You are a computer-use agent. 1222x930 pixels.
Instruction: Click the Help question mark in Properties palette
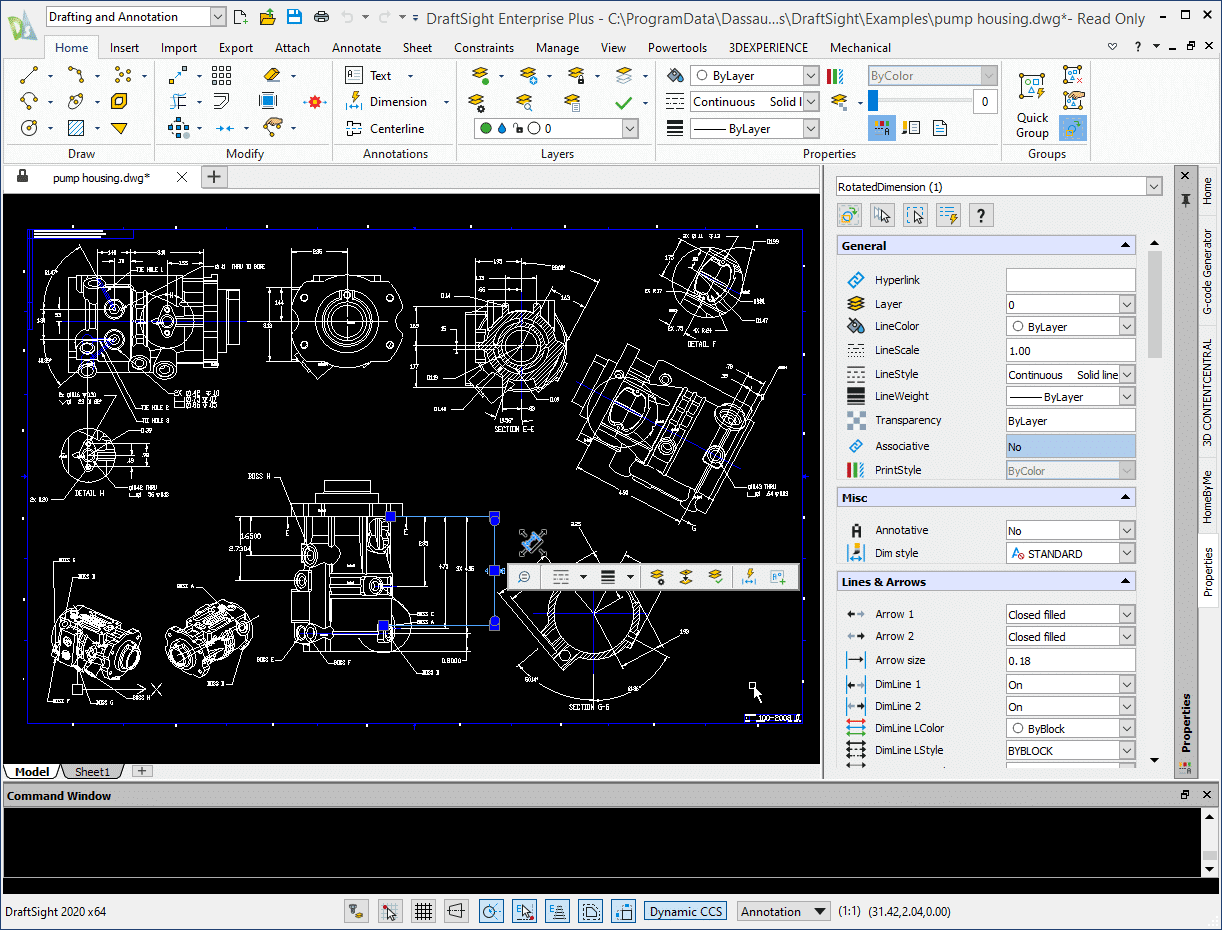coord(981,215)
